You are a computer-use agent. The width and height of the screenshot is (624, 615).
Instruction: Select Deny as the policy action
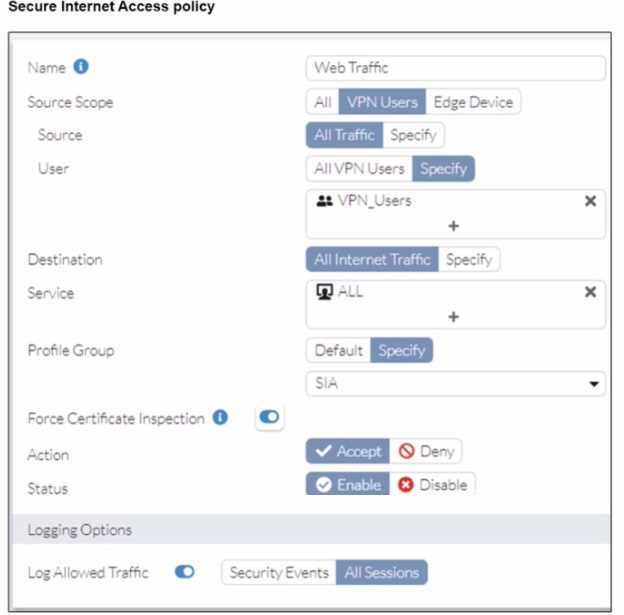[x=425, y=451]
